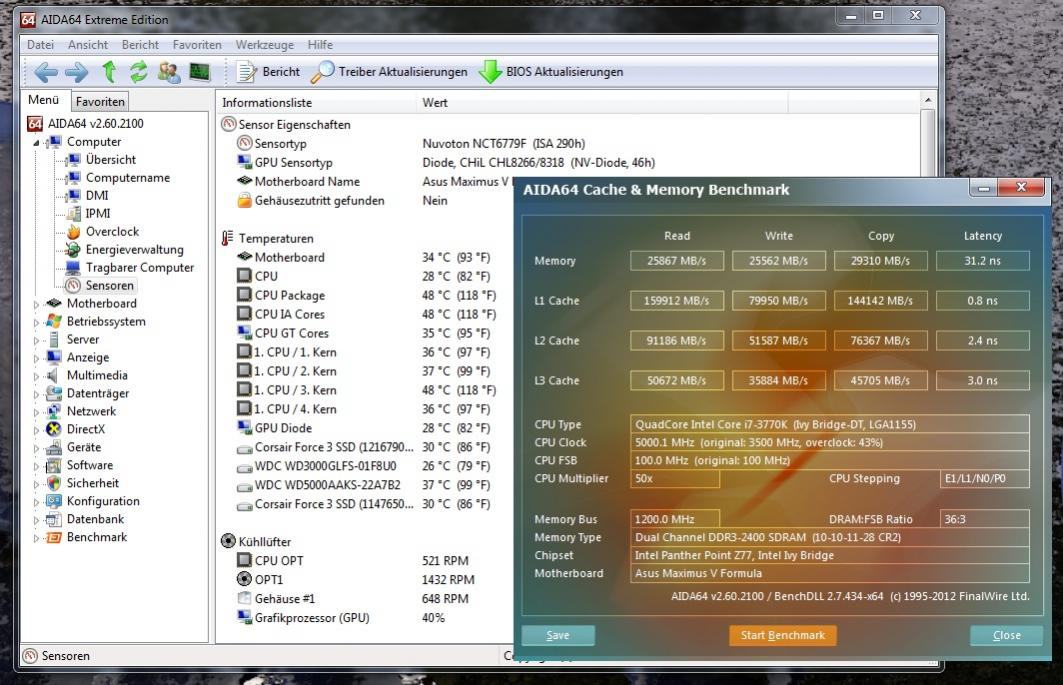The image size is (1063, 685).
Task: Click Start Benchmark
Action: coord(783,635)
